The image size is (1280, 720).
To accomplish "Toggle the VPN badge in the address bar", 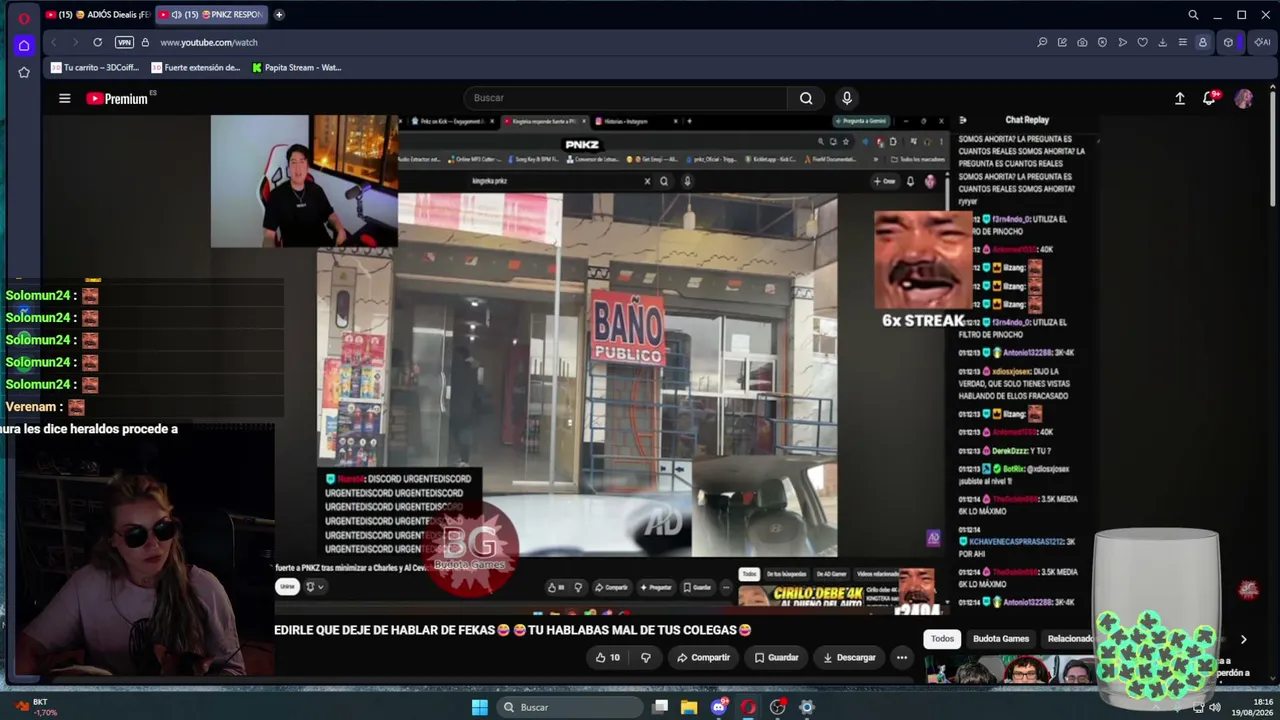I will 124,43.
